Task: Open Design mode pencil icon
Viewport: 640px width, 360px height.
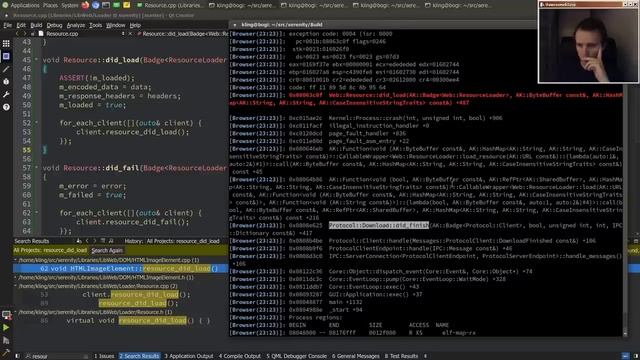Action: point(6,69)
